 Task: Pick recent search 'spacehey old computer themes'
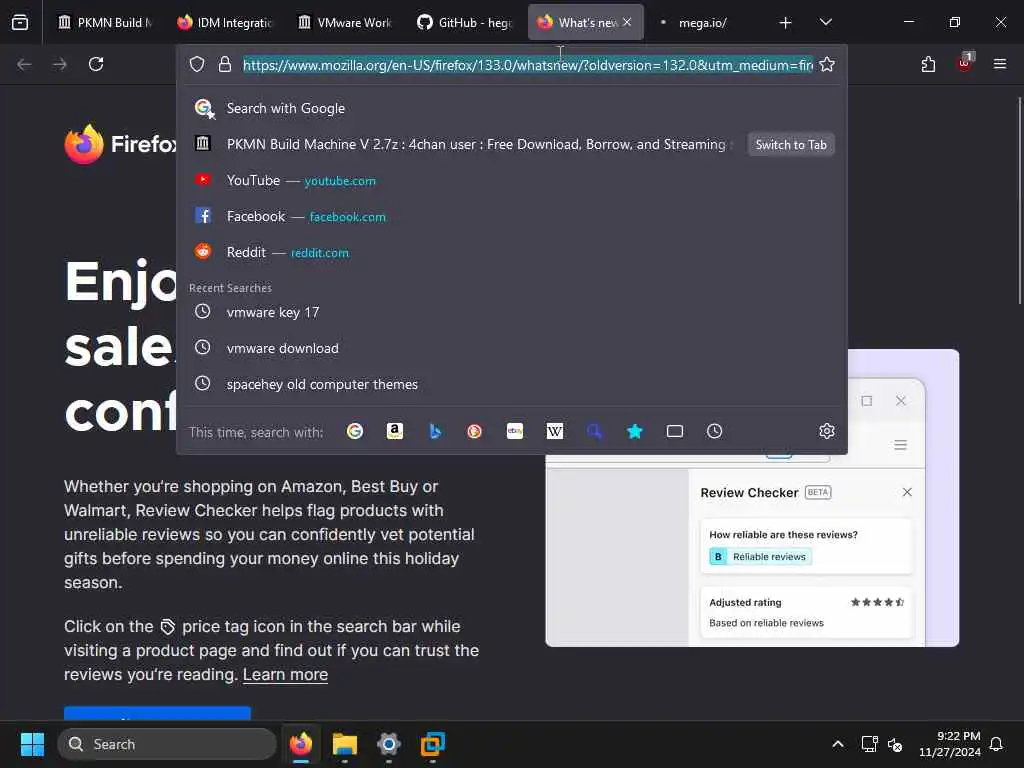[512, 384]
